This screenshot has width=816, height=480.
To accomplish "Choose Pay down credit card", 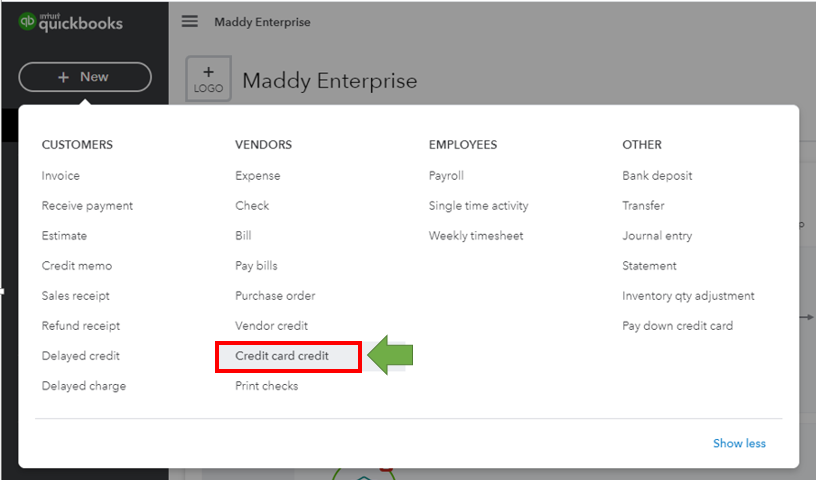I will point(677,326).
